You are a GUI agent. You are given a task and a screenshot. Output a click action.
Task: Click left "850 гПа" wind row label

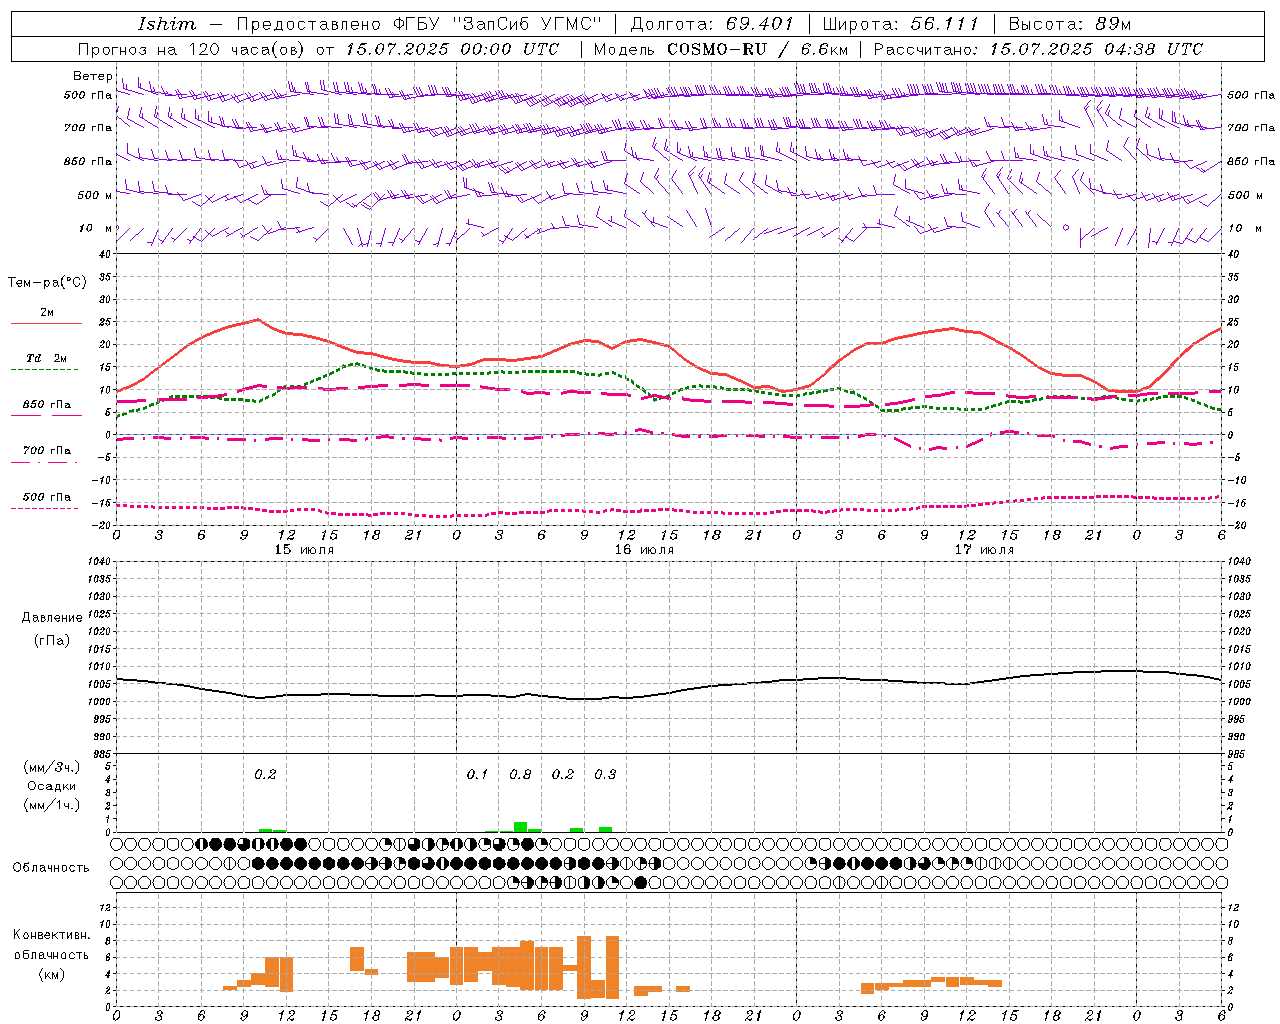pos(88,161)
